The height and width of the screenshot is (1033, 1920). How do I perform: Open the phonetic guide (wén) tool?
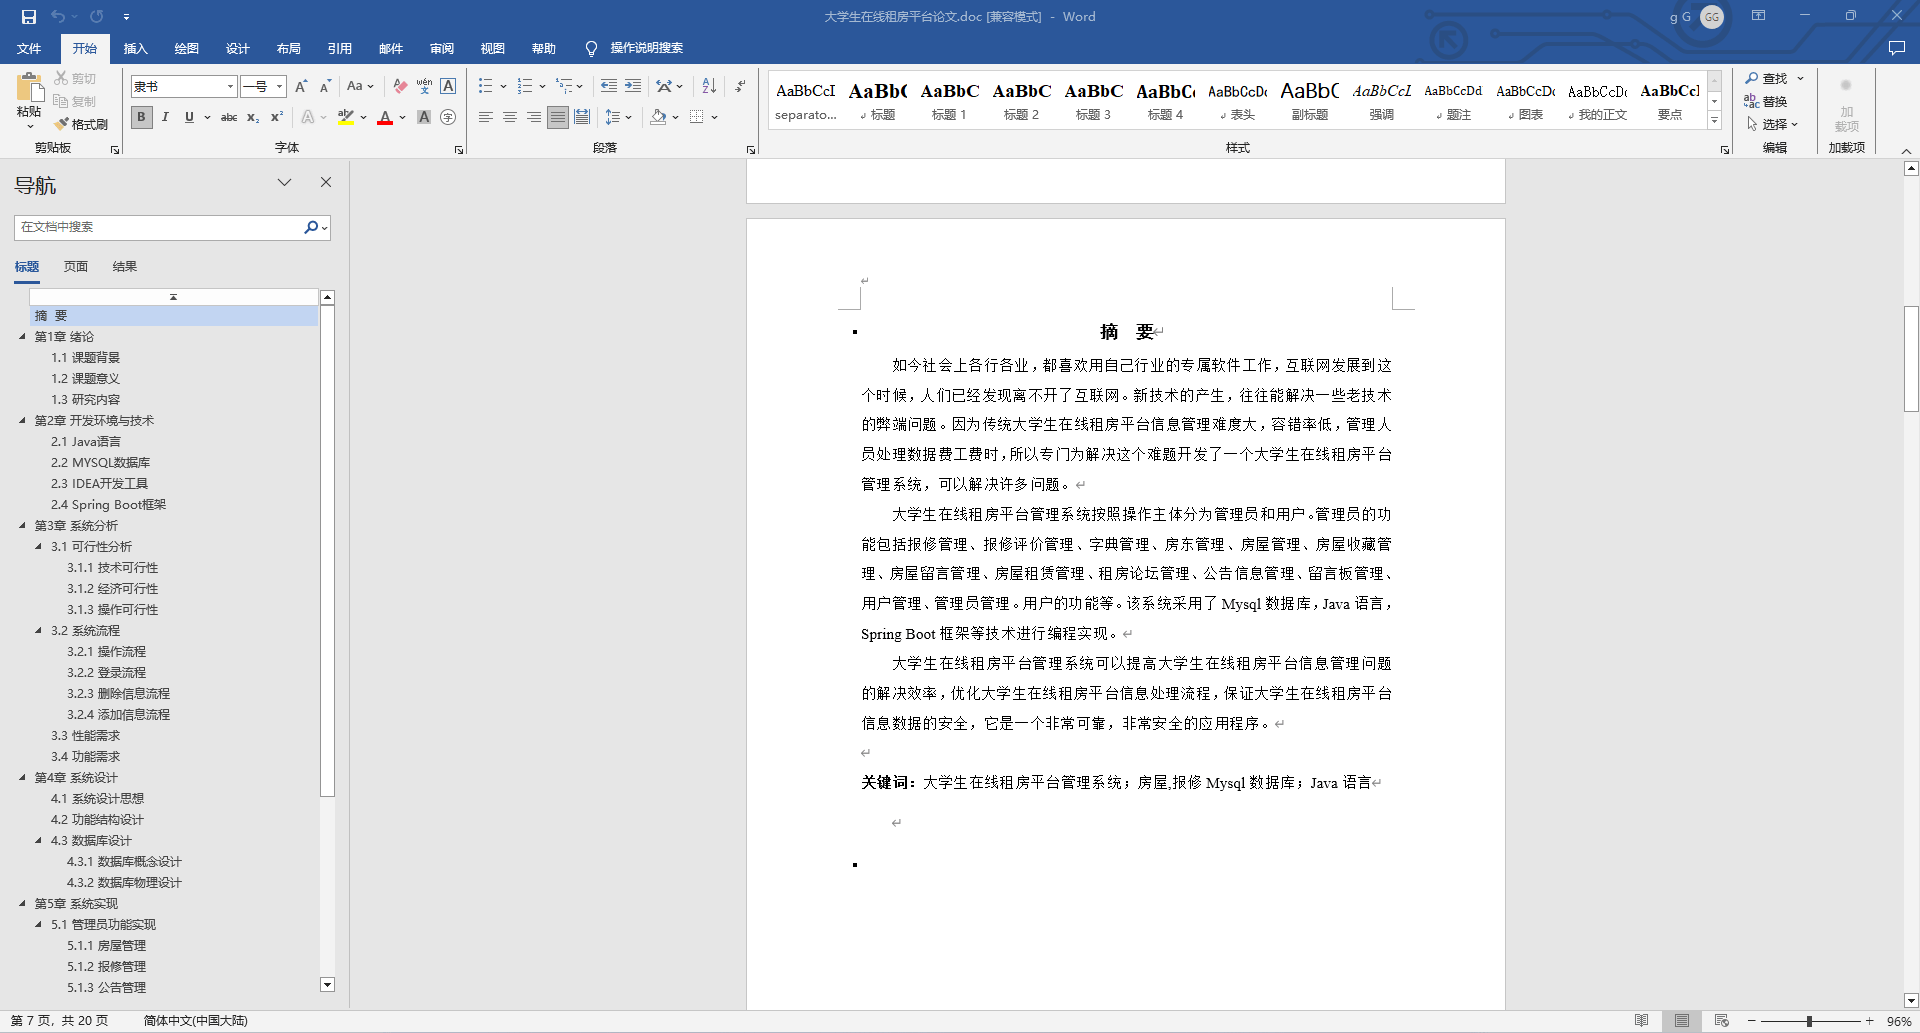point(424,86)
